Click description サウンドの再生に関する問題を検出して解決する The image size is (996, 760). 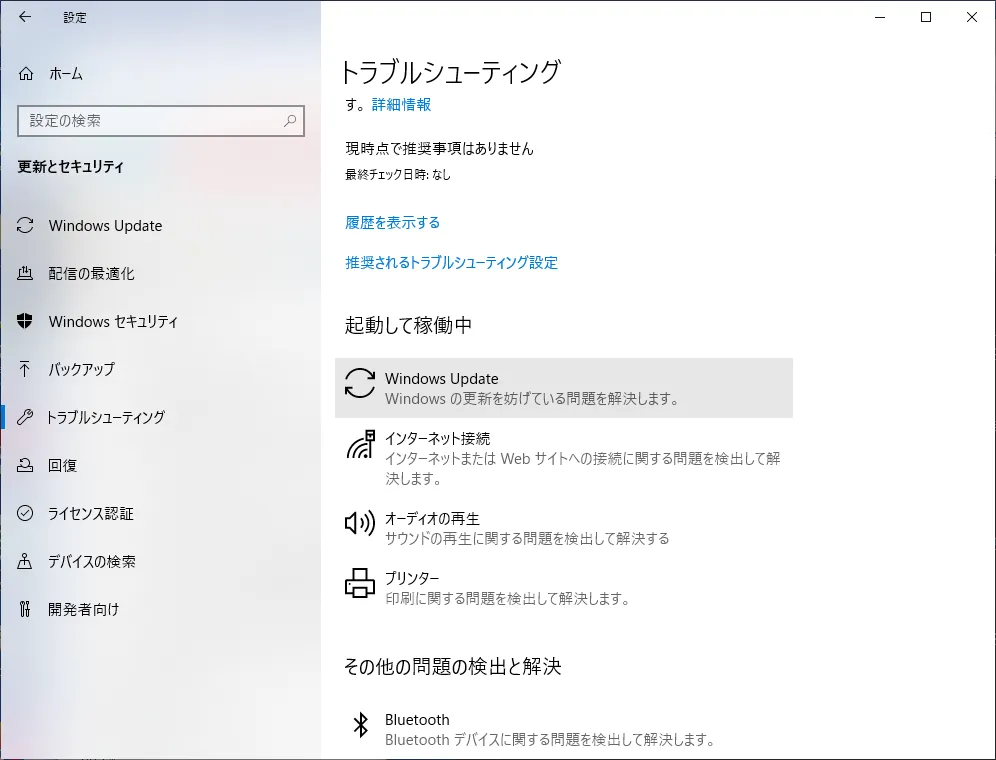click(x=527, y=539)
